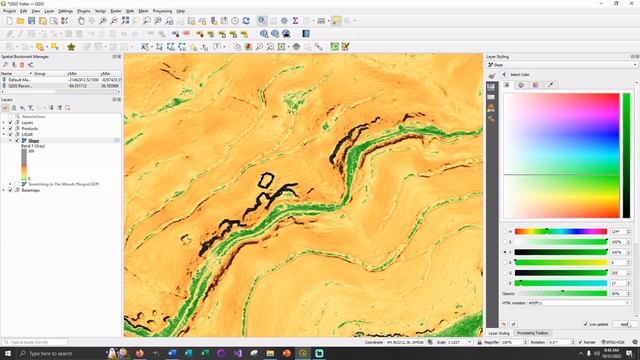Toggle the Annotations layer checkbox
This screenshot has width=640, height=360.
coord(11,117)
